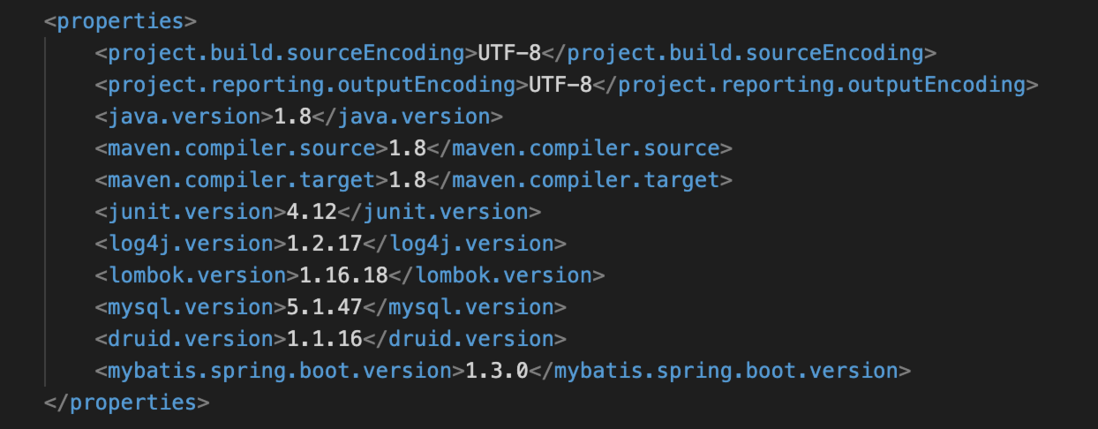This screenshot has width=1098, height=429.
Task: Click the opening properties tag
Action: tap(120, 21)
